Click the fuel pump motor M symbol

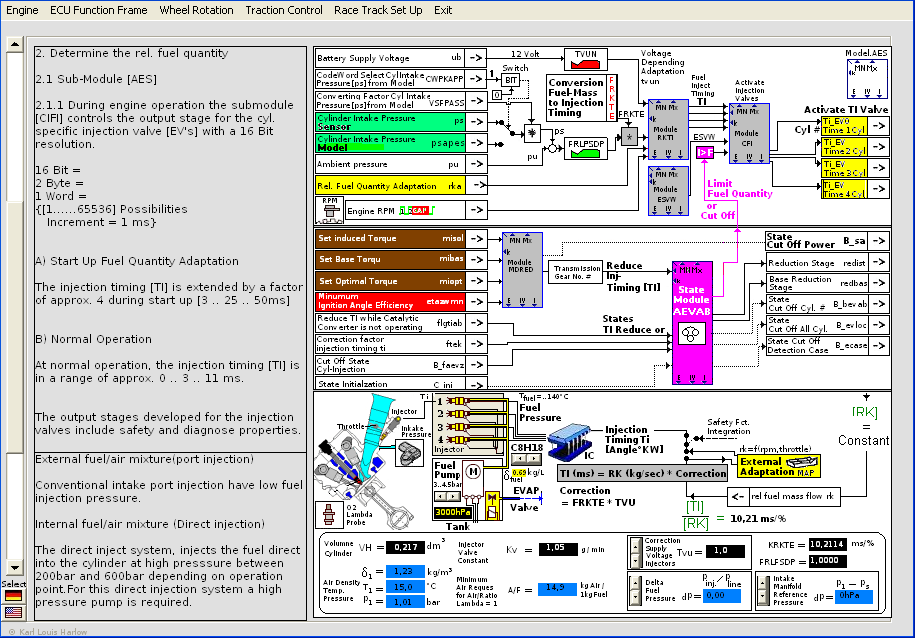tap(474, 472)
